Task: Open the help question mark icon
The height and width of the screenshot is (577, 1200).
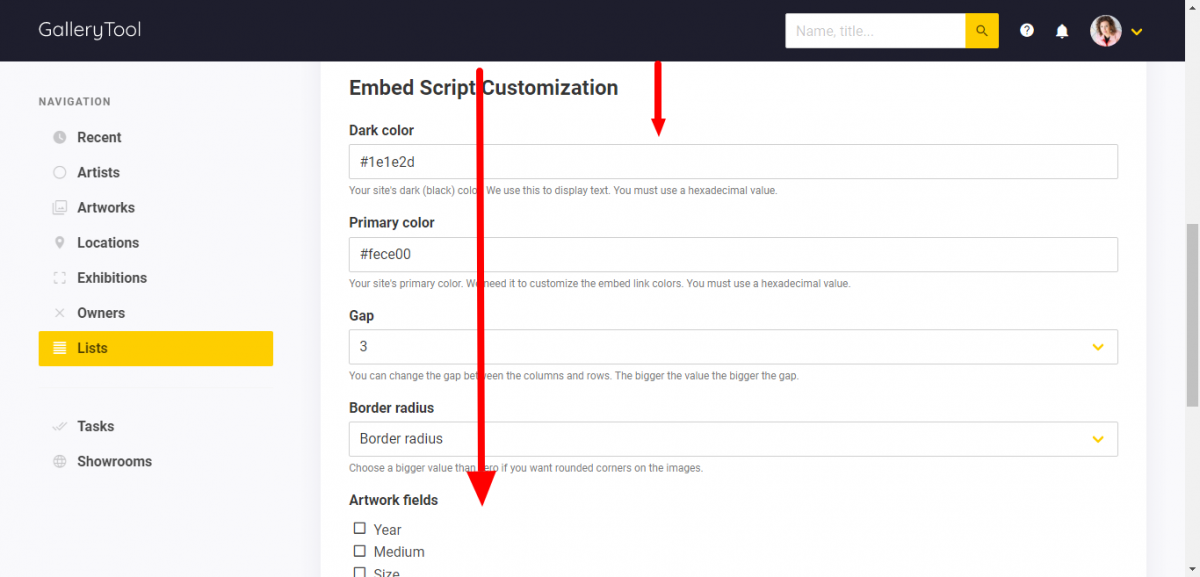Action: tap(1027, 31)
